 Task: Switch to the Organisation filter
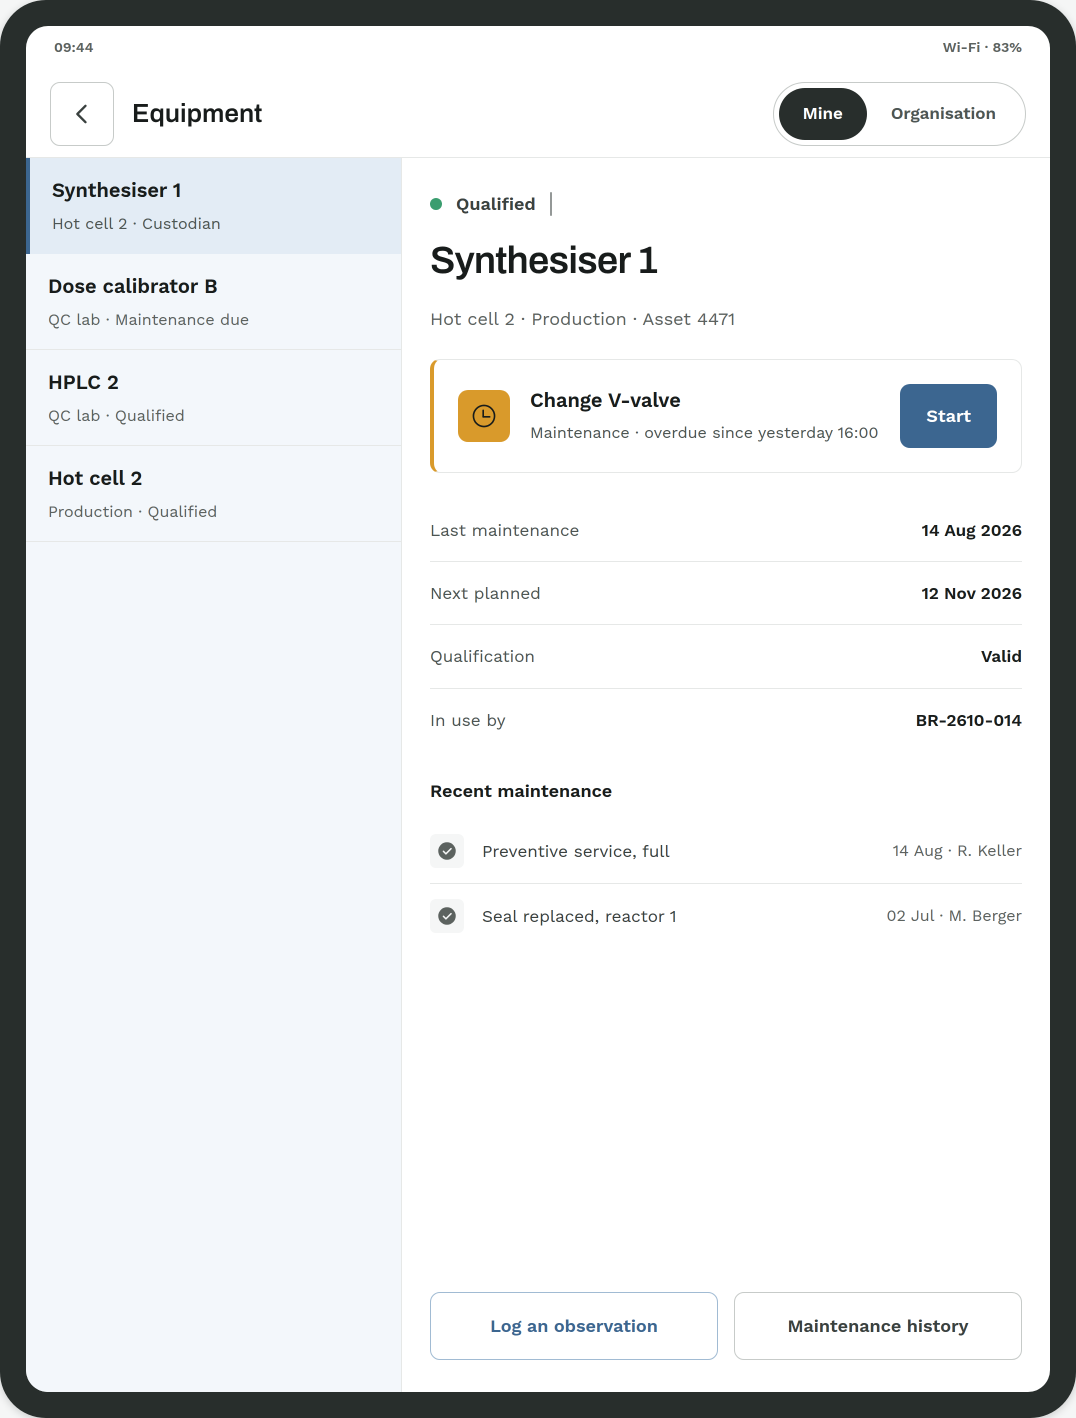coord(943,114)
